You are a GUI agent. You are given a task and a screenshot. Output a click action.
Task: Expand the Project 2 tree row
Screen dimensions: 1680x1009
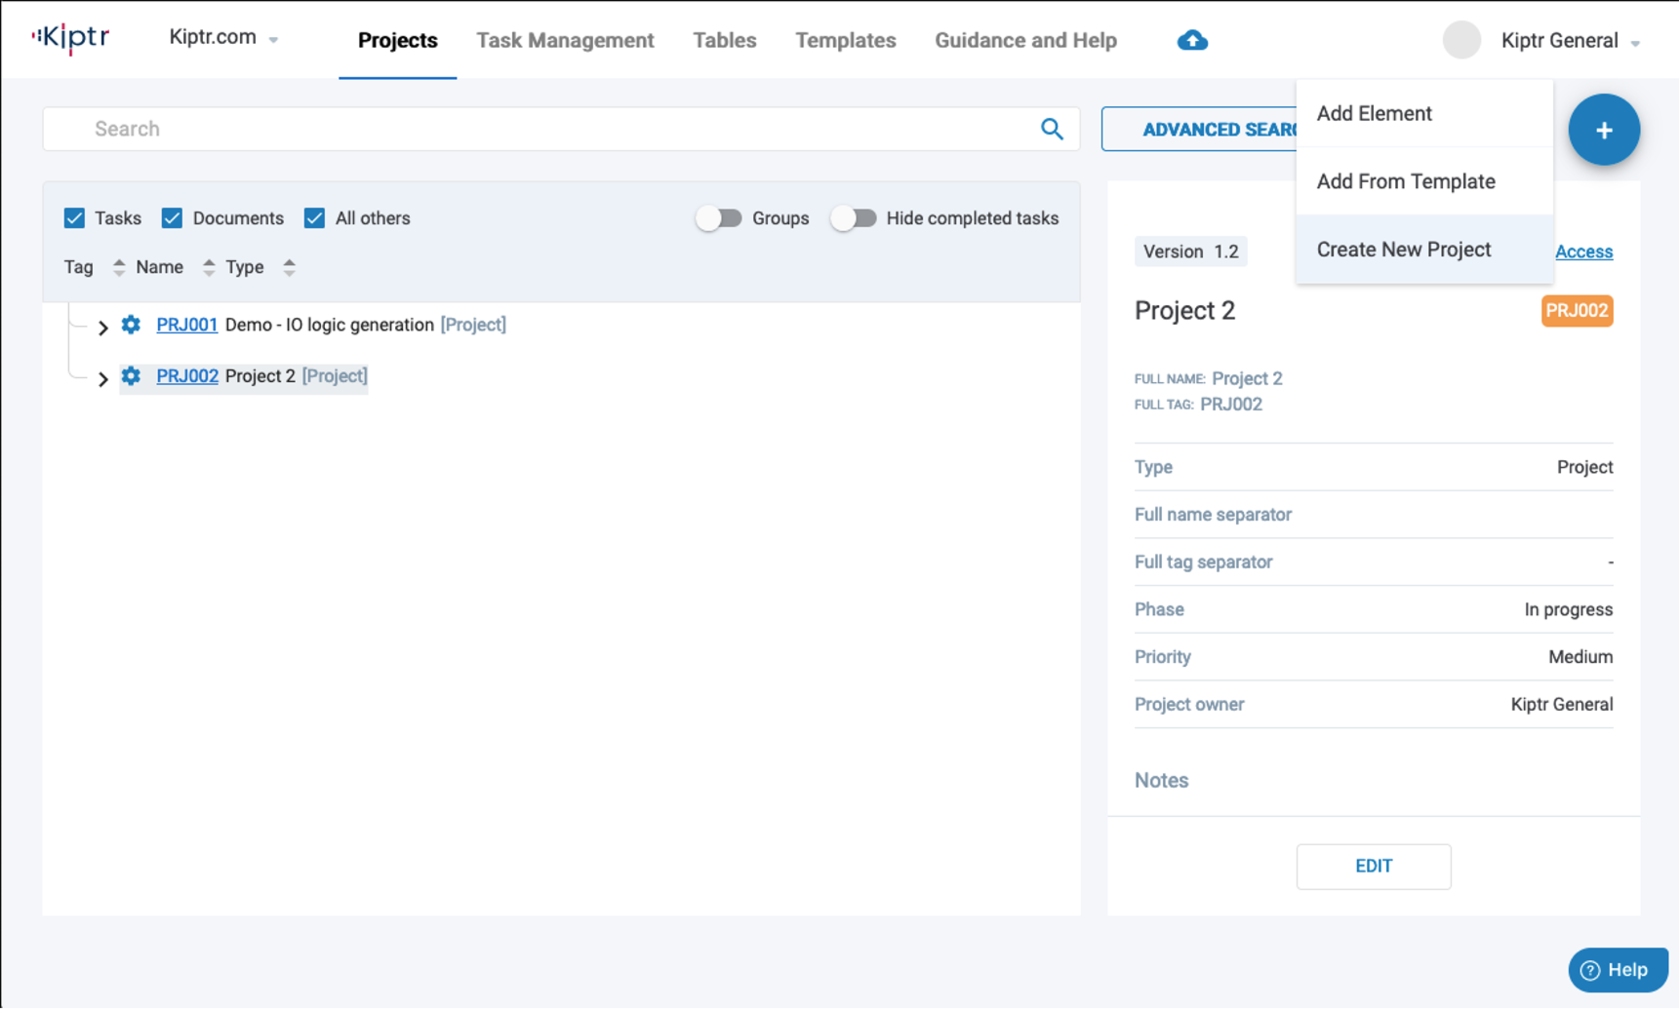102,379
